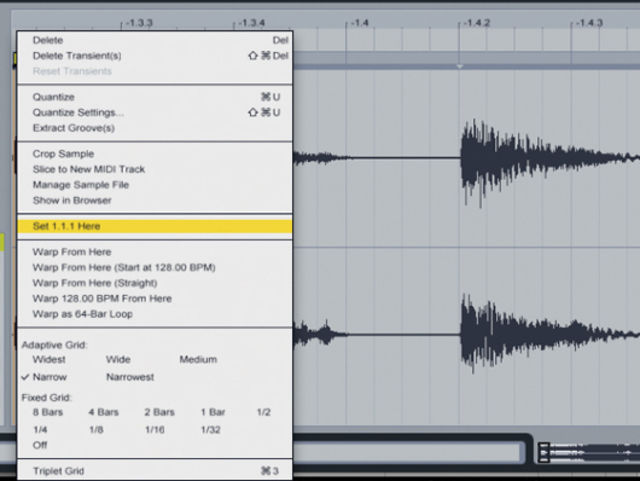Image resolution: width=640 pixels, height=481 pixels.
Task: Click the -1.4.2 ruler marker
Action: point(476,23)
